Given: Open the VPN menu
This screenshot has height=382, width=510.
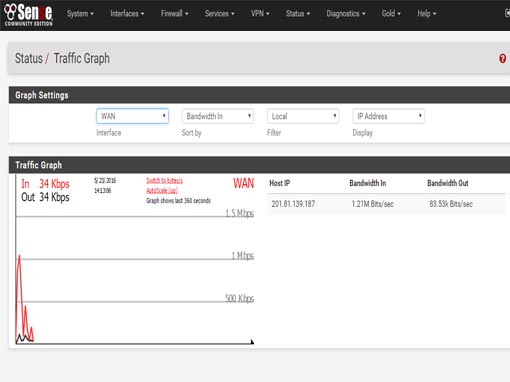Looking at the screenshot, I should (x=260, y=14).
